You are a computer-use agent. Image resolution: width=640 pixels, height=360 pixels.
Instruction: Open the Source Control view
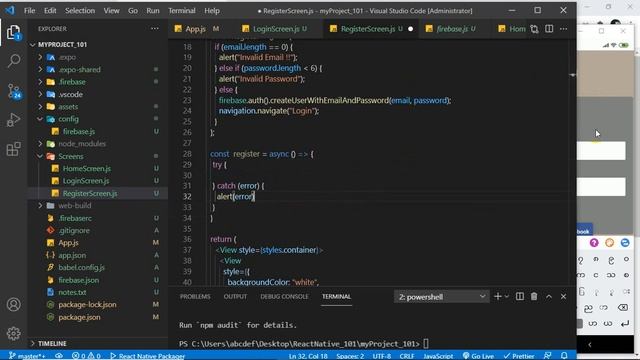click(13, 91)
